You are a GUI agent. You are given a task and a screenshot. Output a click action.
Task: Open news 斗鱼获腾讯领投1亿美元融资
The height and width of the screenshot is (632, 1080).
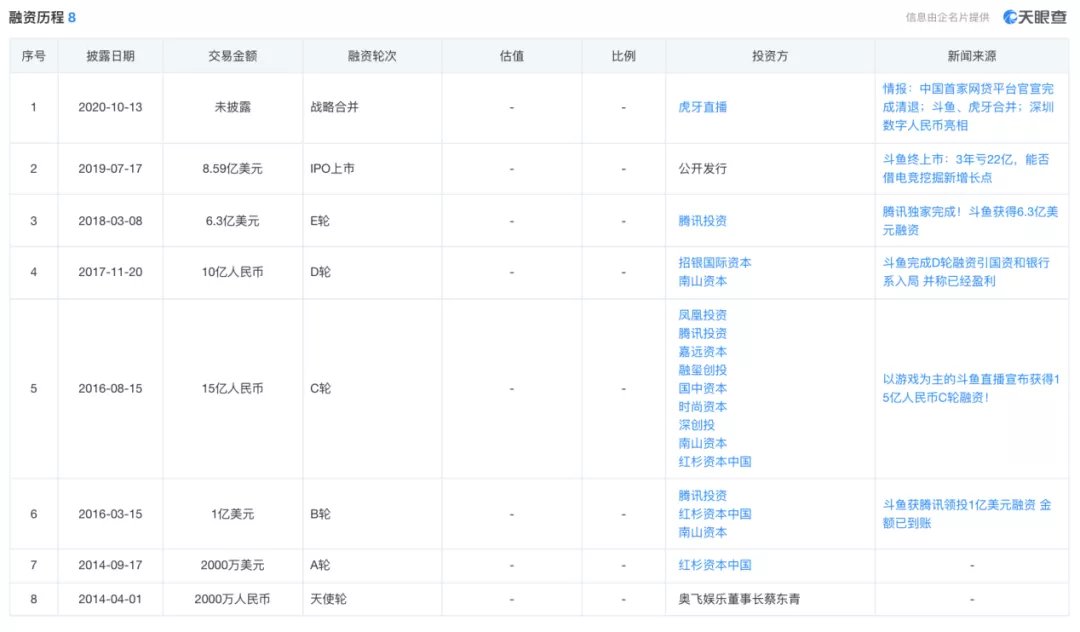(967, 514)
